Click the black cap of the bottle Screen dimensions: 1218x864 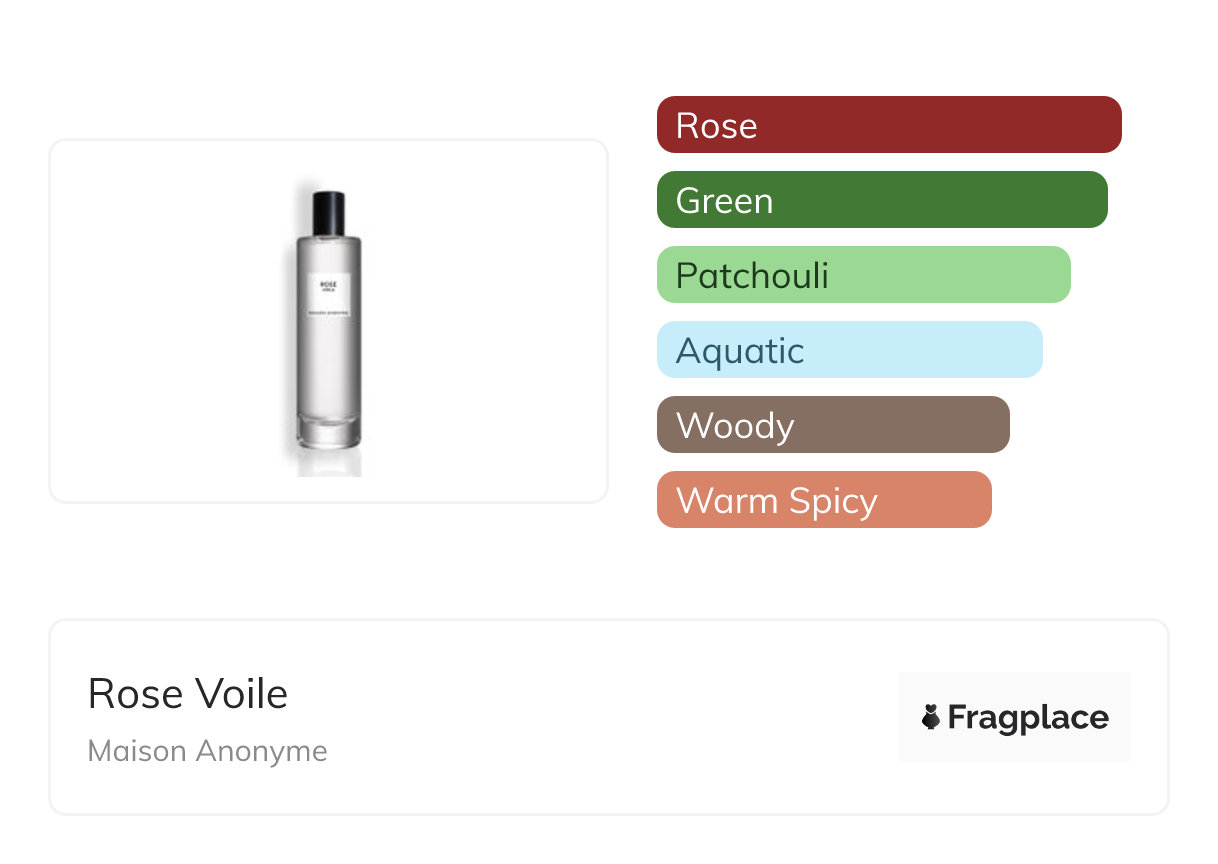pos(328,209)
